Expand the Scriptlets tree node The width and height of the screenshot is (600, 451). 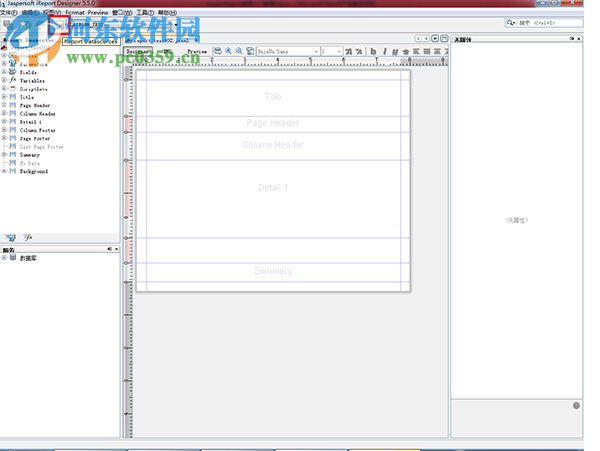[x=4, y=89]
